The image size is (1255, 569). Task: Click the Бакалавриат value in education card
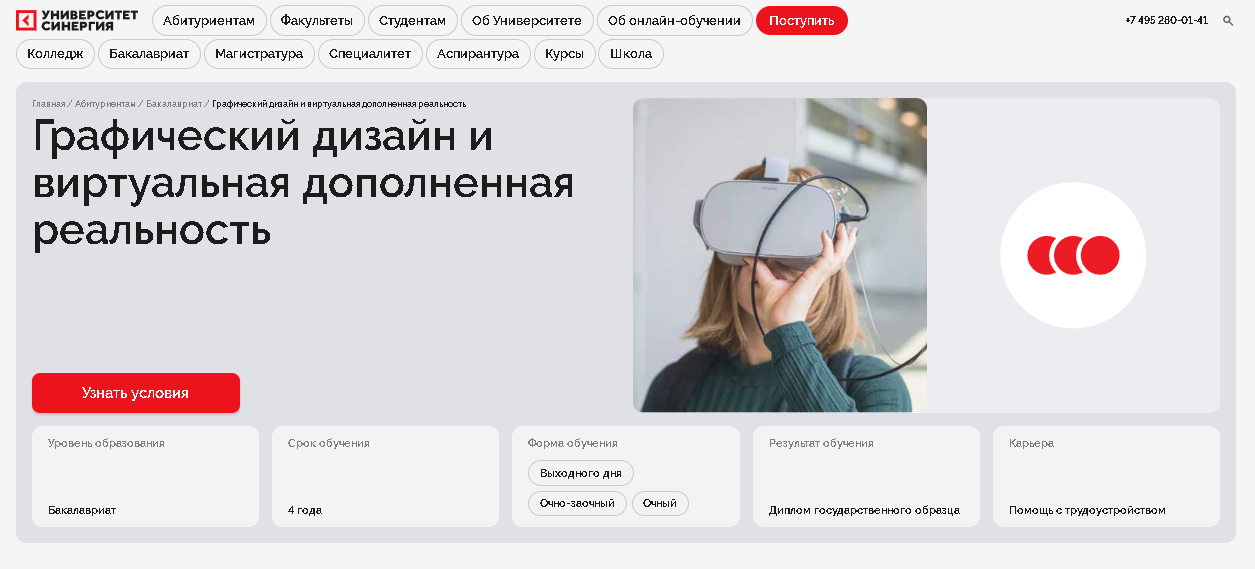(82, 510)
